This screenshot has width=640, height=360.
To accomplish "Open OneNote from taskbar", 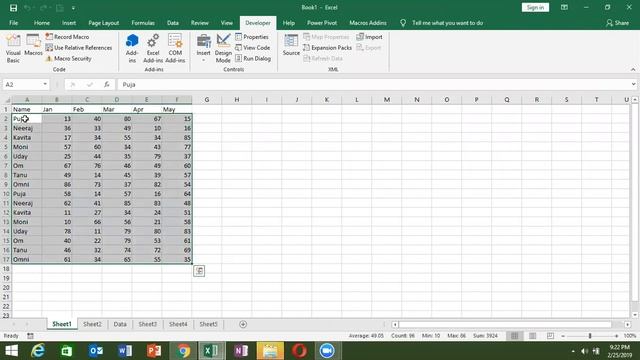I will (241, 351).
